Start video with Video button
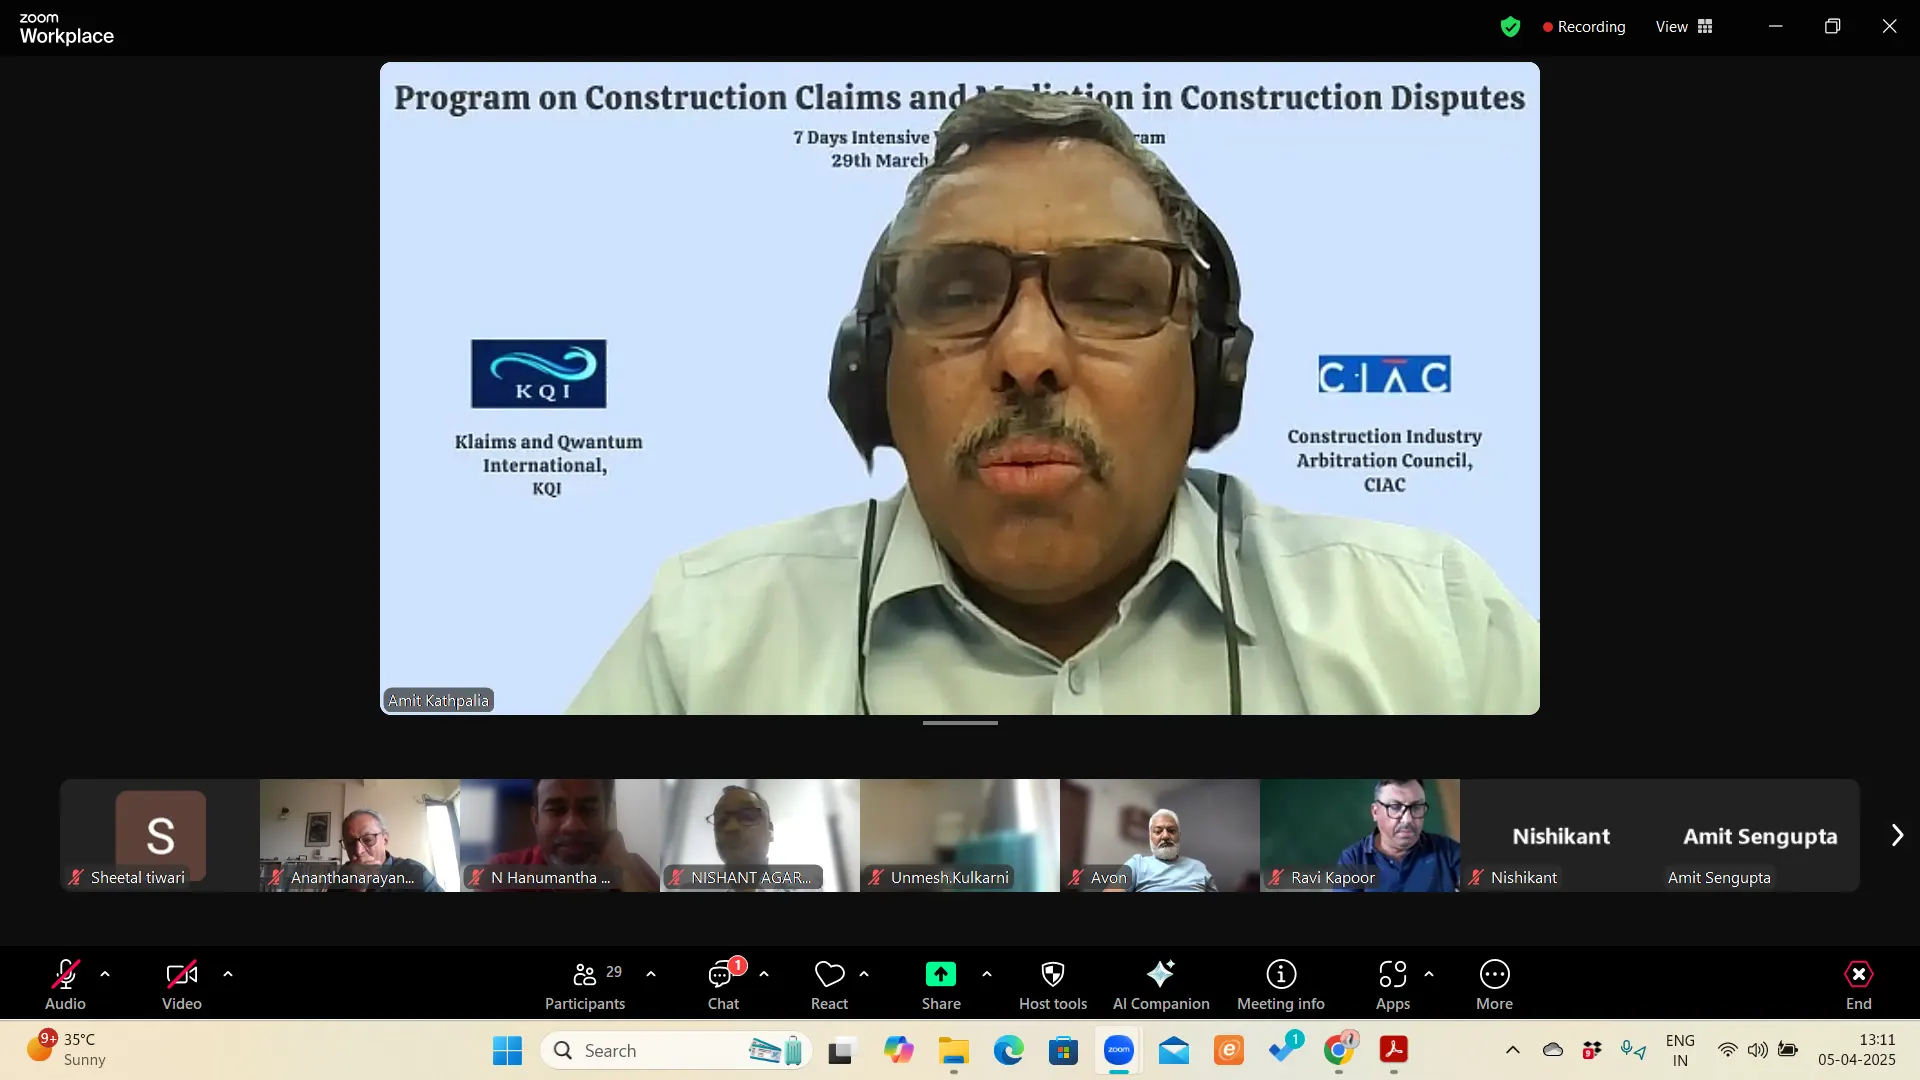 pos(182,985)
